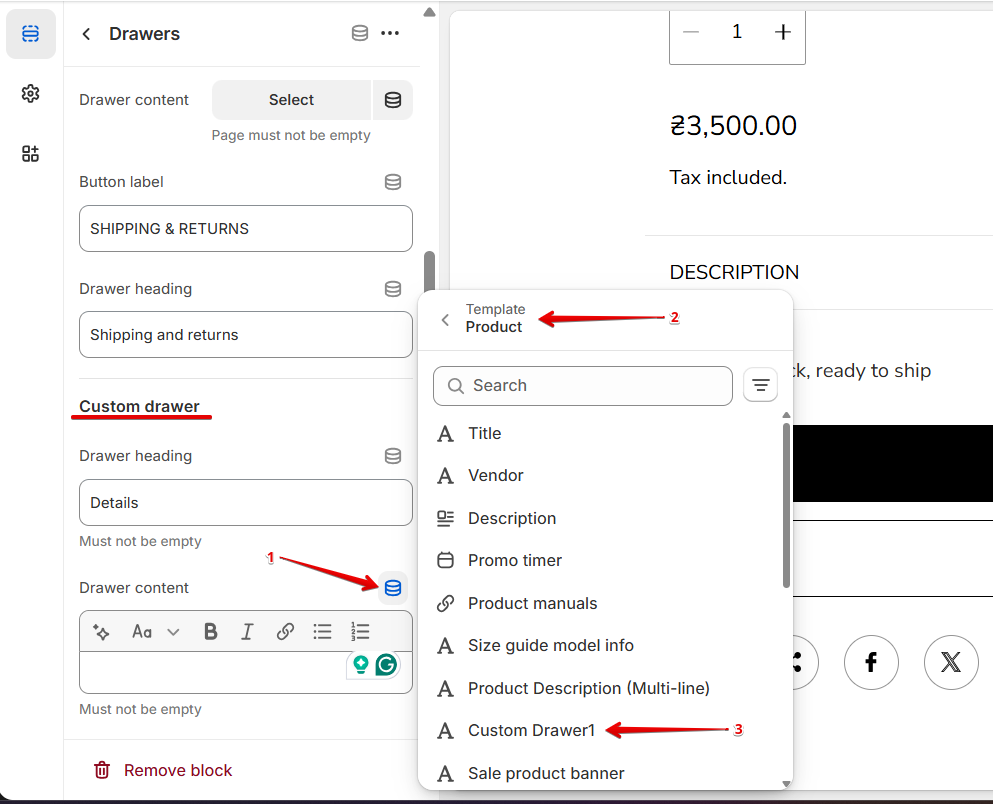The width and height of the screenshot is (993, 804).
Task: Click inside the Drawer content text area
Action: tap(246, 672)
